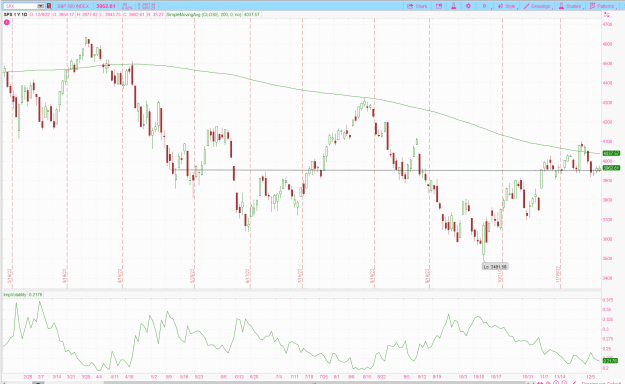Image resolution: width=625 pixels, height=384 pixels.
Task: Click the 4700 price axis label
Action: (x=607, y=24)
